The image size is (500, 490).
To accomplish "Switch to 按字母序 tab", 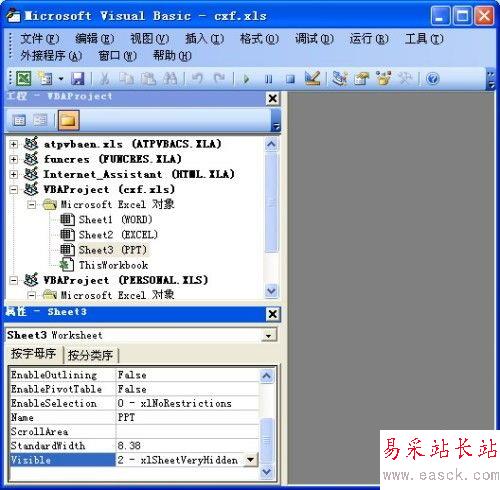I will pos(33,354).
